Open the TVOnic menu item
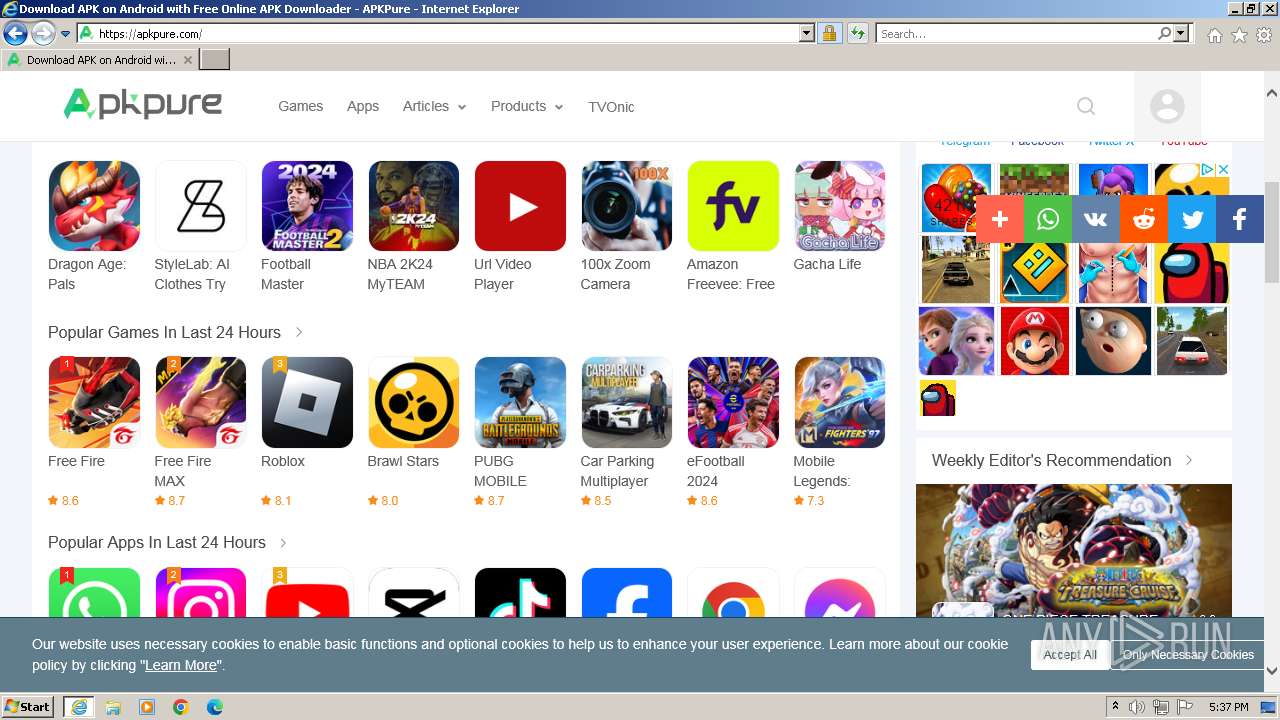The image size is (1280, 720). 611,107
